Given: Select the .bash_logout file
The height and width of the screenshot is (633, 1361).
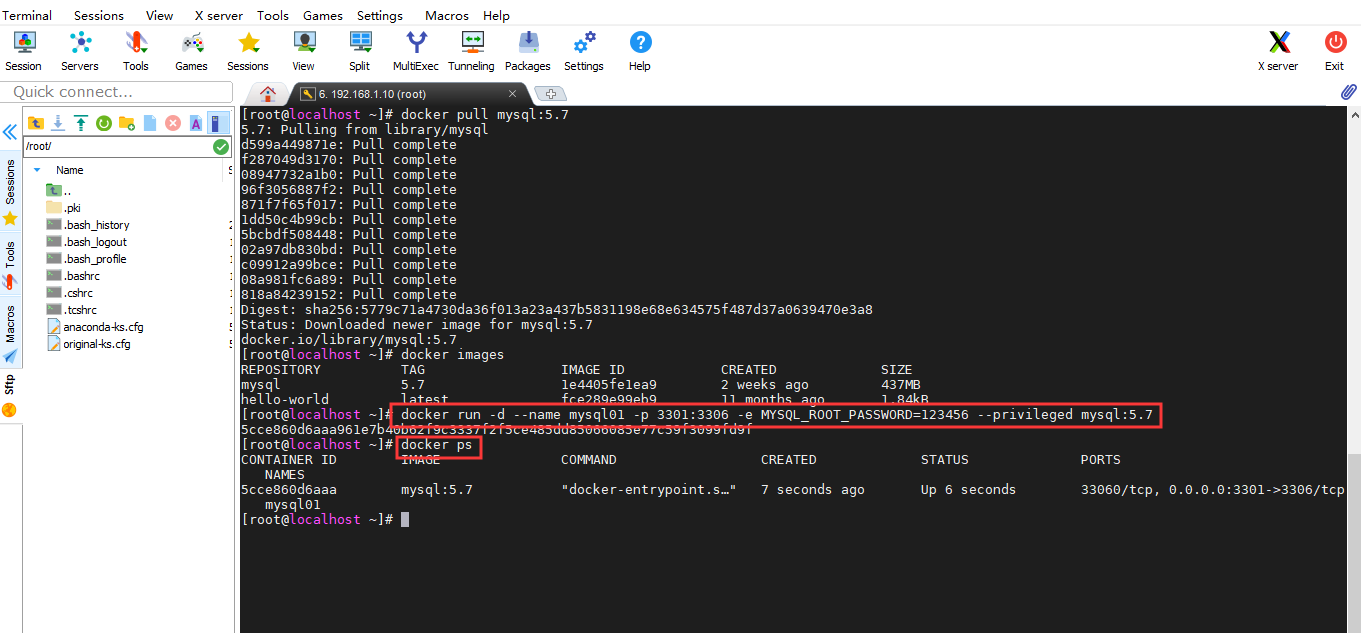Looking at the screenshot, I should 87,242.
